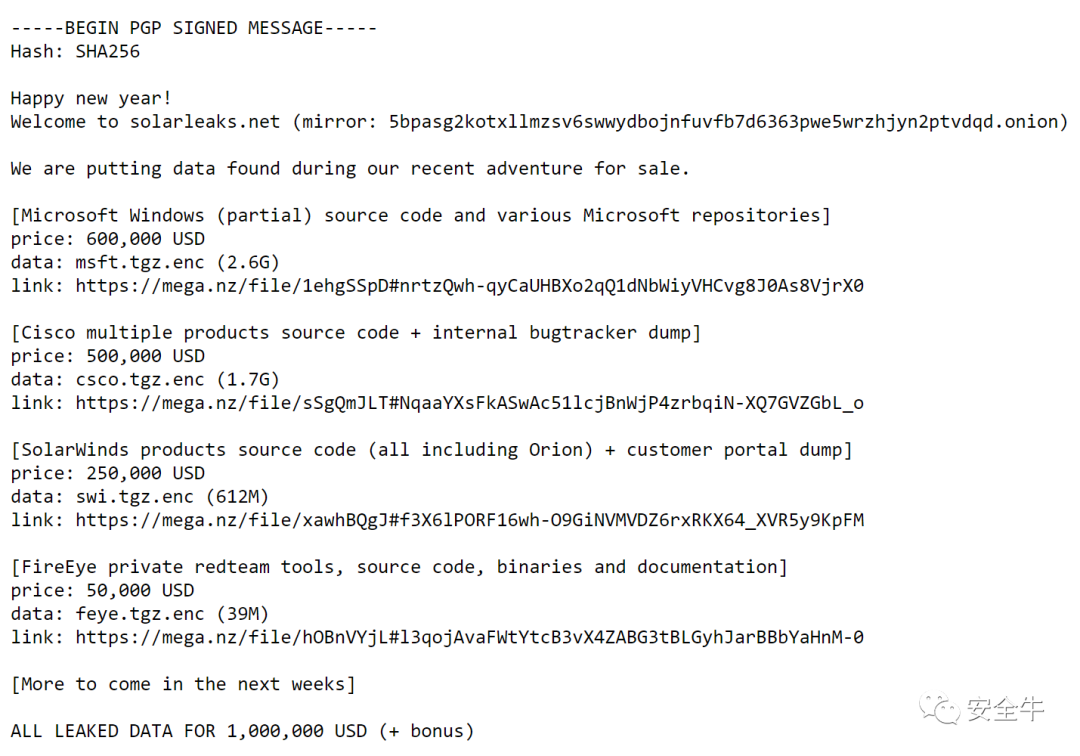Click the Cisco multiple products heading
Viewport: 1080px width, 756px height.
click(x=355, y=333)
